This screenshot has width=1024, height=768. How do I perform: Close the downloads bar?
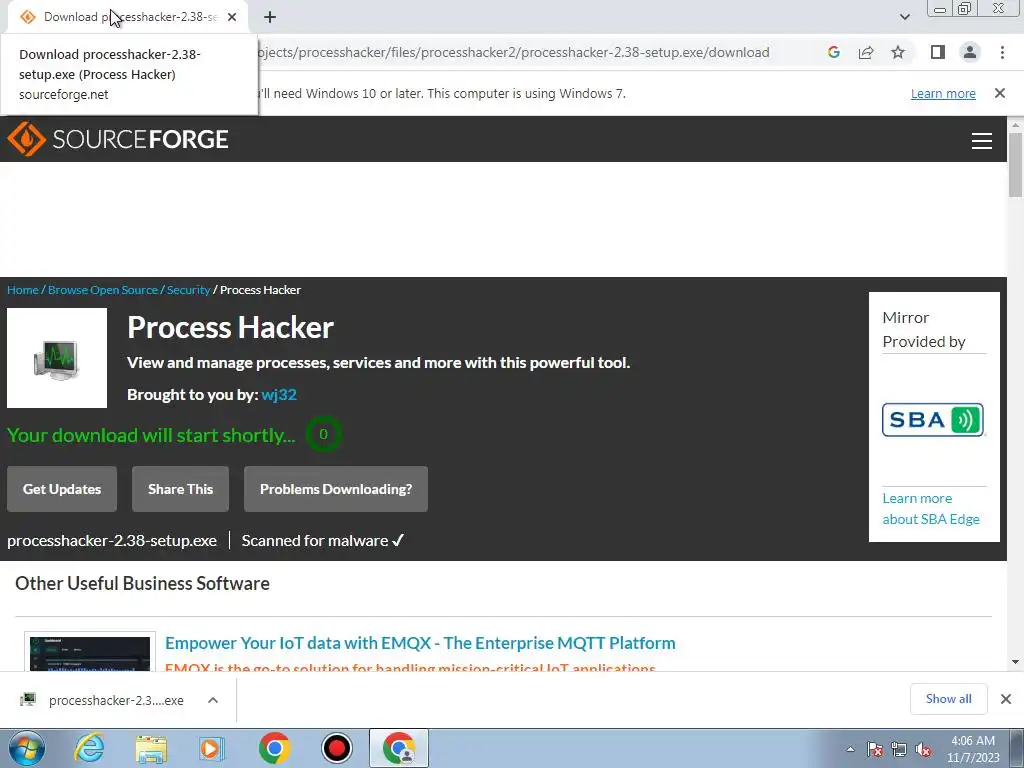click(1006, 699)
